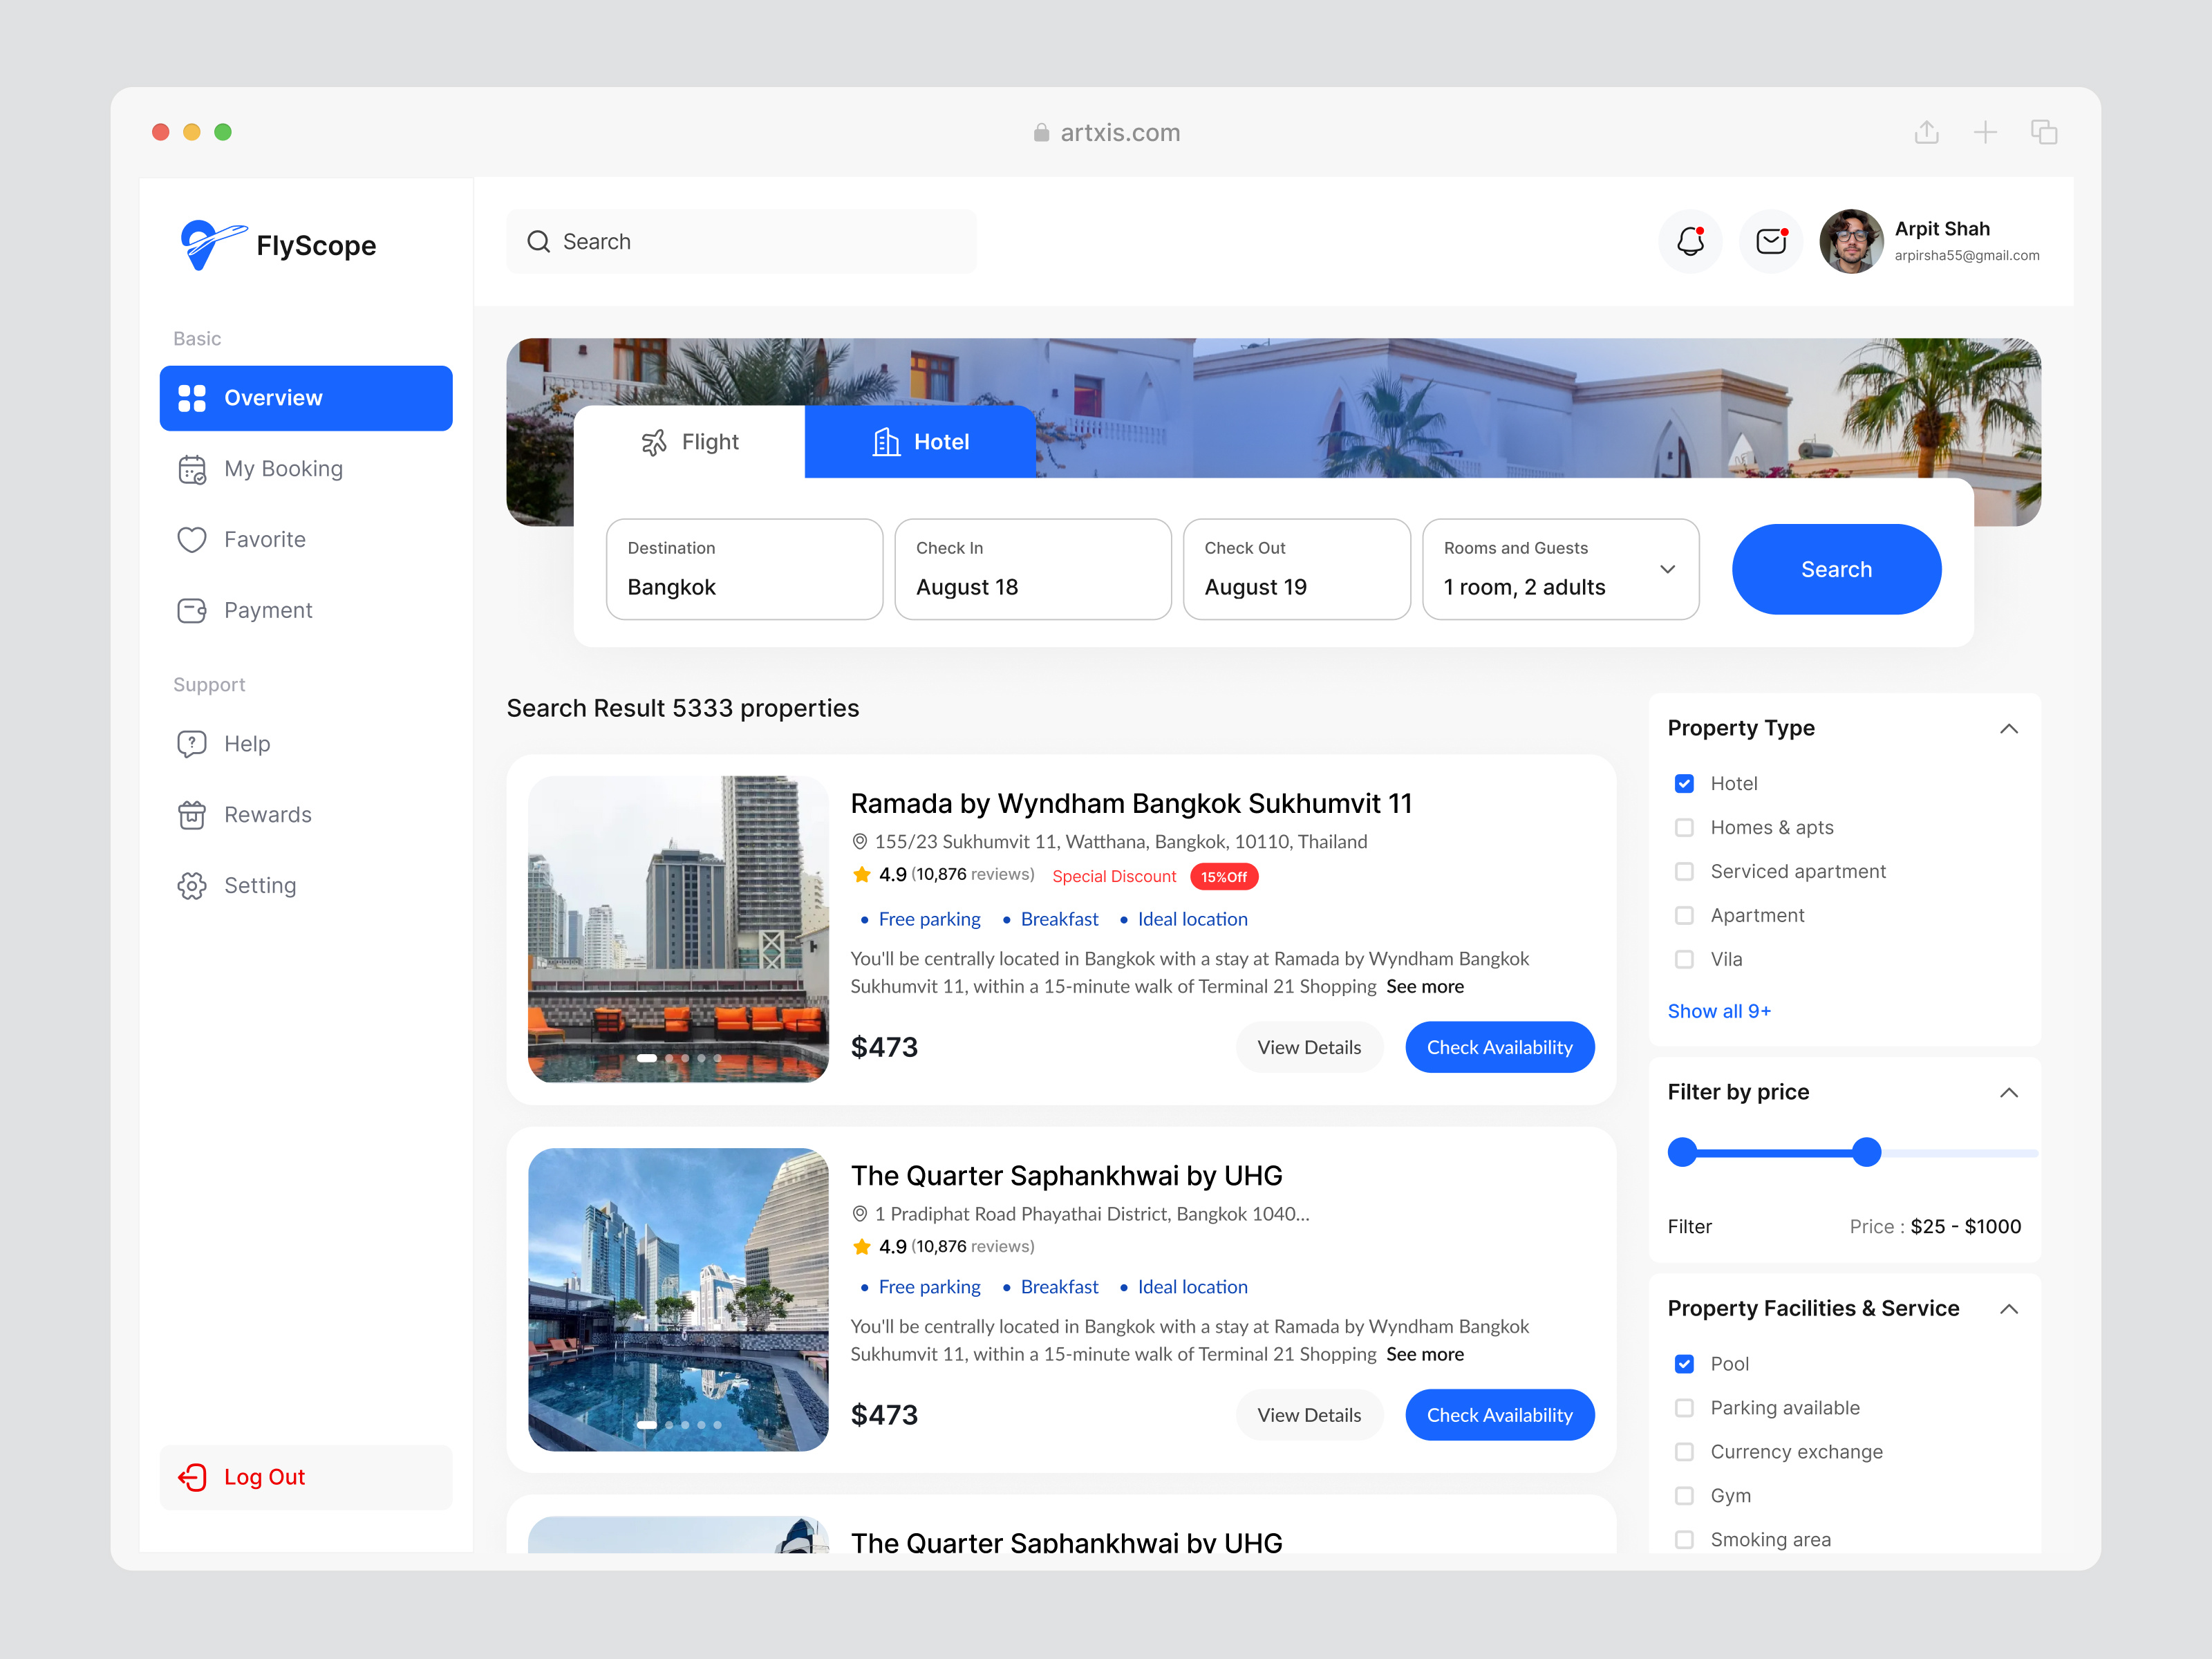
Task: Check the Serviced apartment checkbox
Action: (1684, 872)
